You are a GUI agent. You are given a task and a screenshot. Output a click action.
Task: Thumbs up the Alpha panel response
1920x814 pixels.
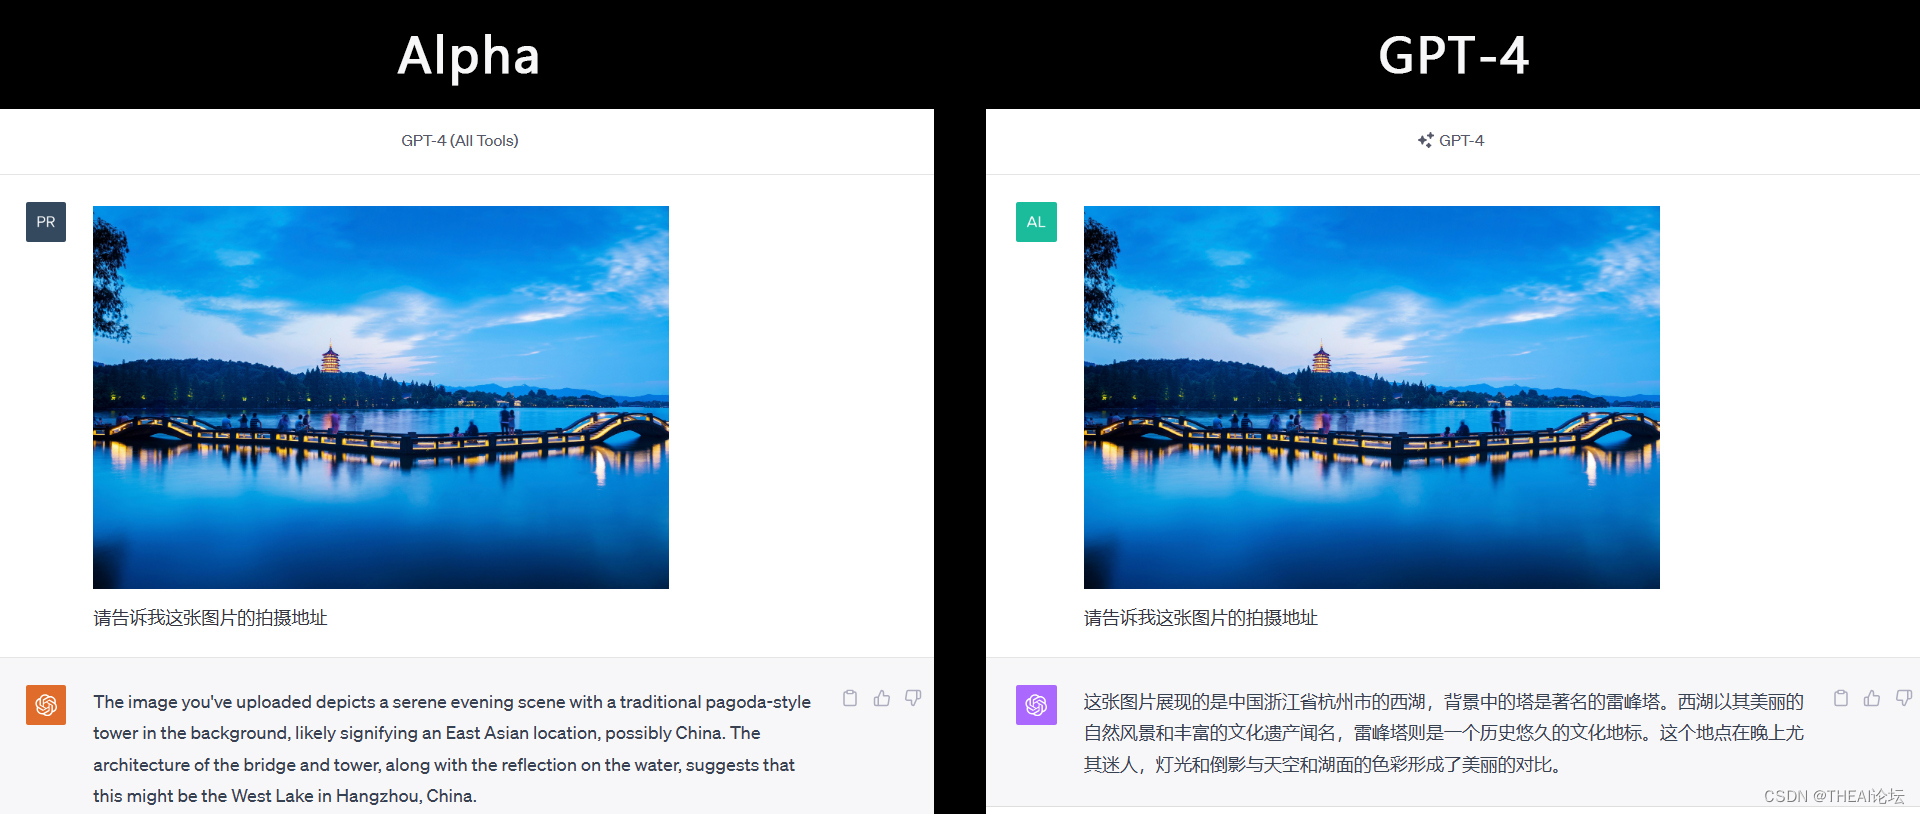tap(881, 698)
